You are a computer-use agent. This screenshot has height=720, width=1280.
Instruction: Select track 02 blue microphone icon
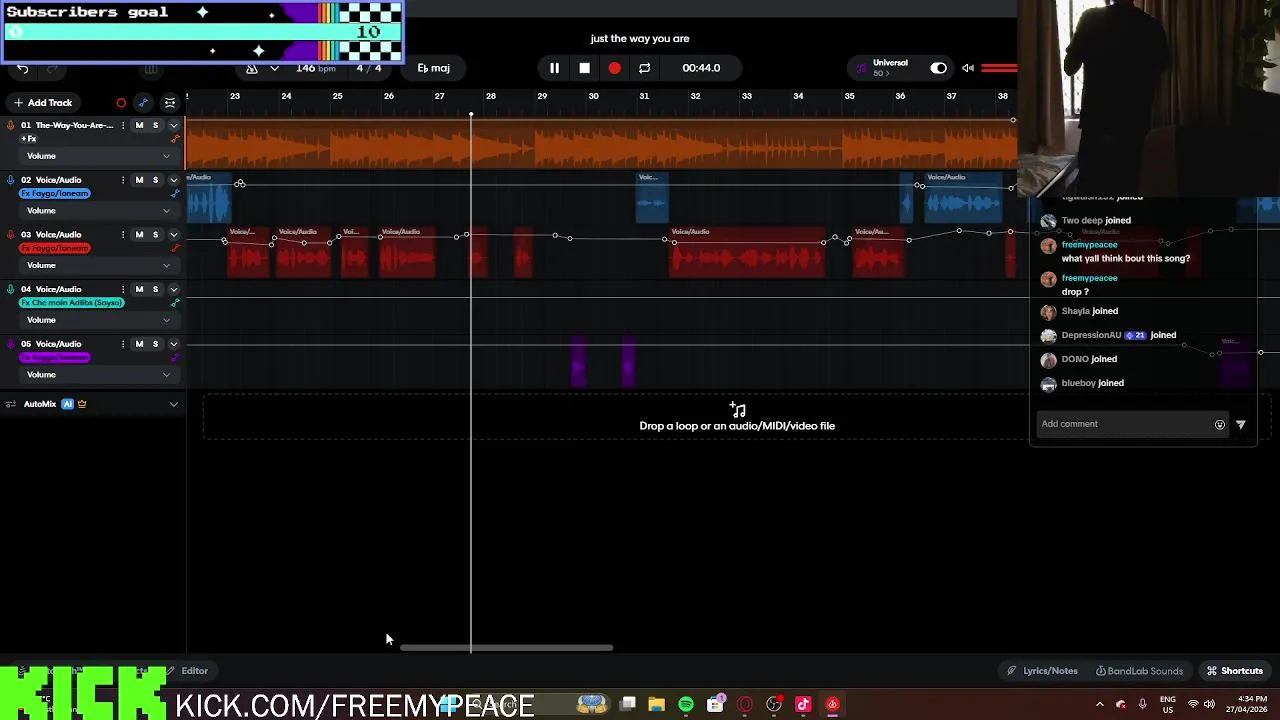pyautogui.click(x=11, y=180)
